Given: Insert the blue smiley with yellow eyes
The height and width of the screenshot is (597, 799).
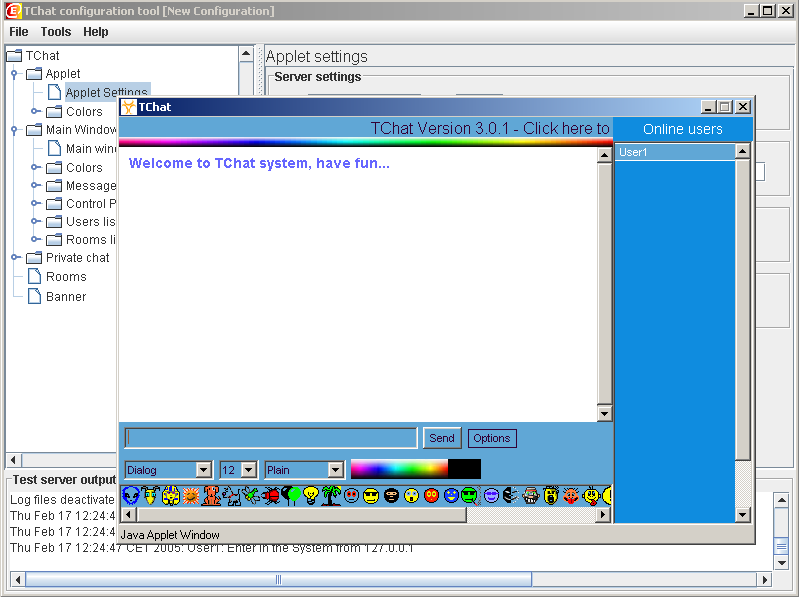Looking at the screenshot, I should (451, 495).
